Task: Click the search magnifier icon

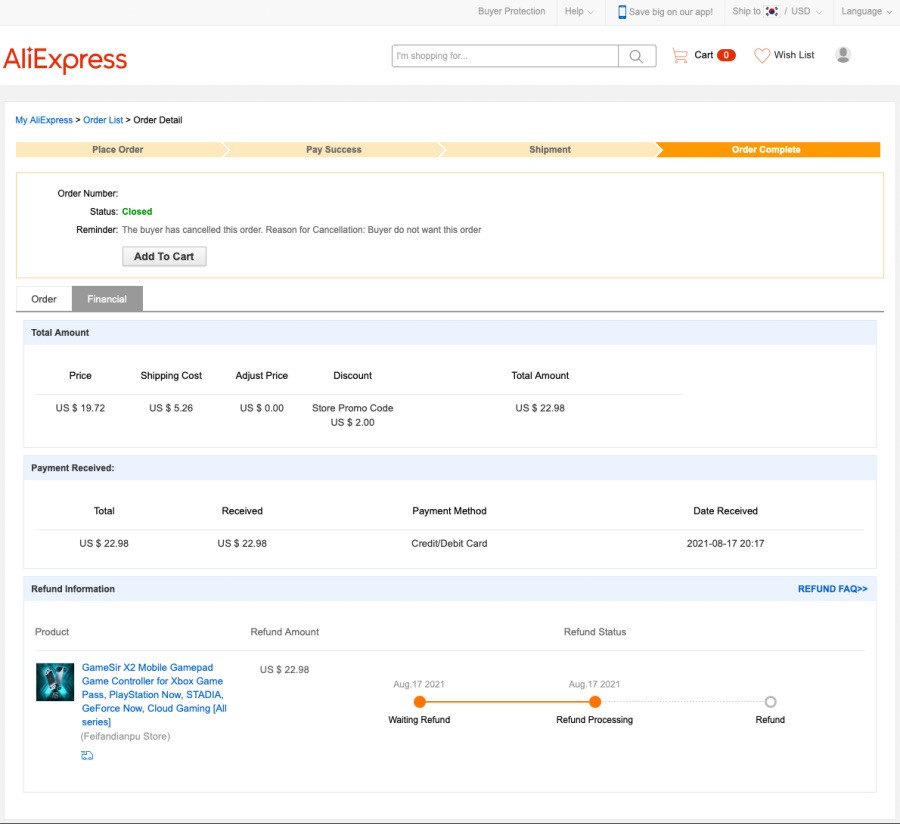Action: (x=636, y=56)
